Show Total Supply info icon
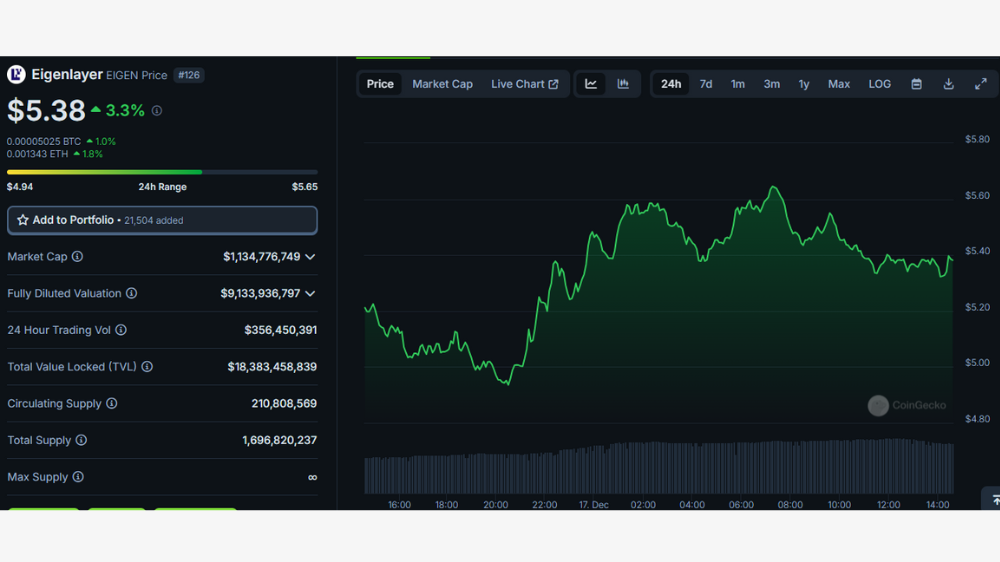 point(81,440)
